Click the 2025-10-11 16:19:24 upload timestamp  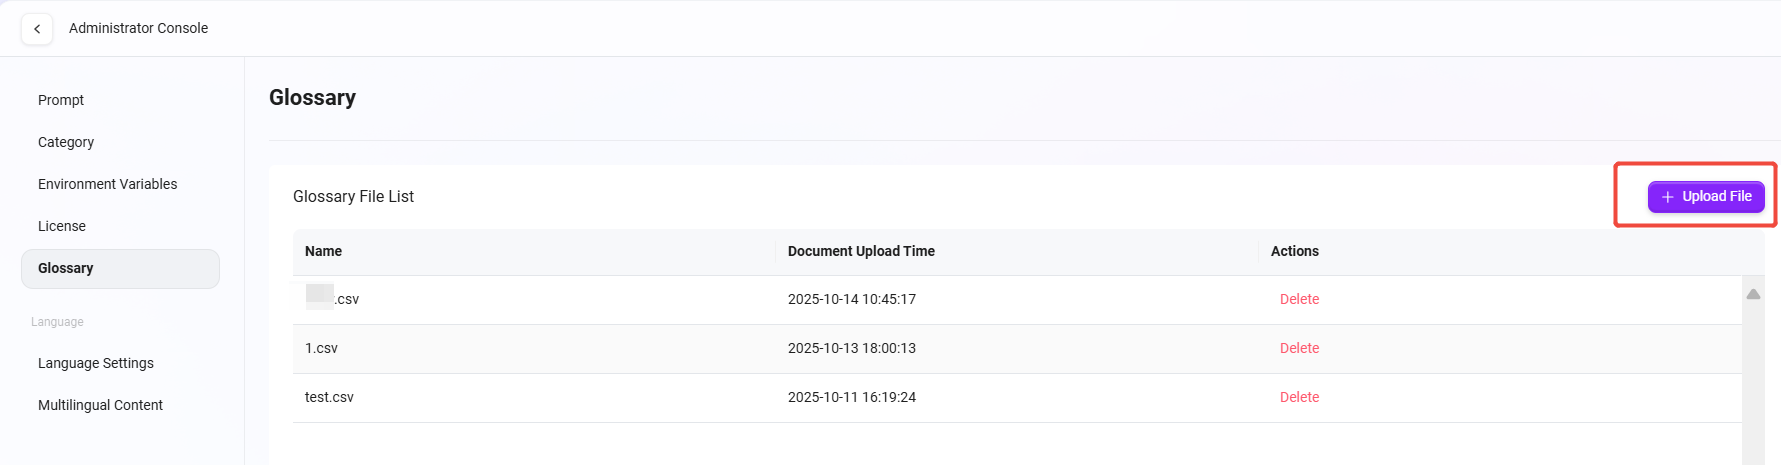pyautogui.click(x=852, y=397)
